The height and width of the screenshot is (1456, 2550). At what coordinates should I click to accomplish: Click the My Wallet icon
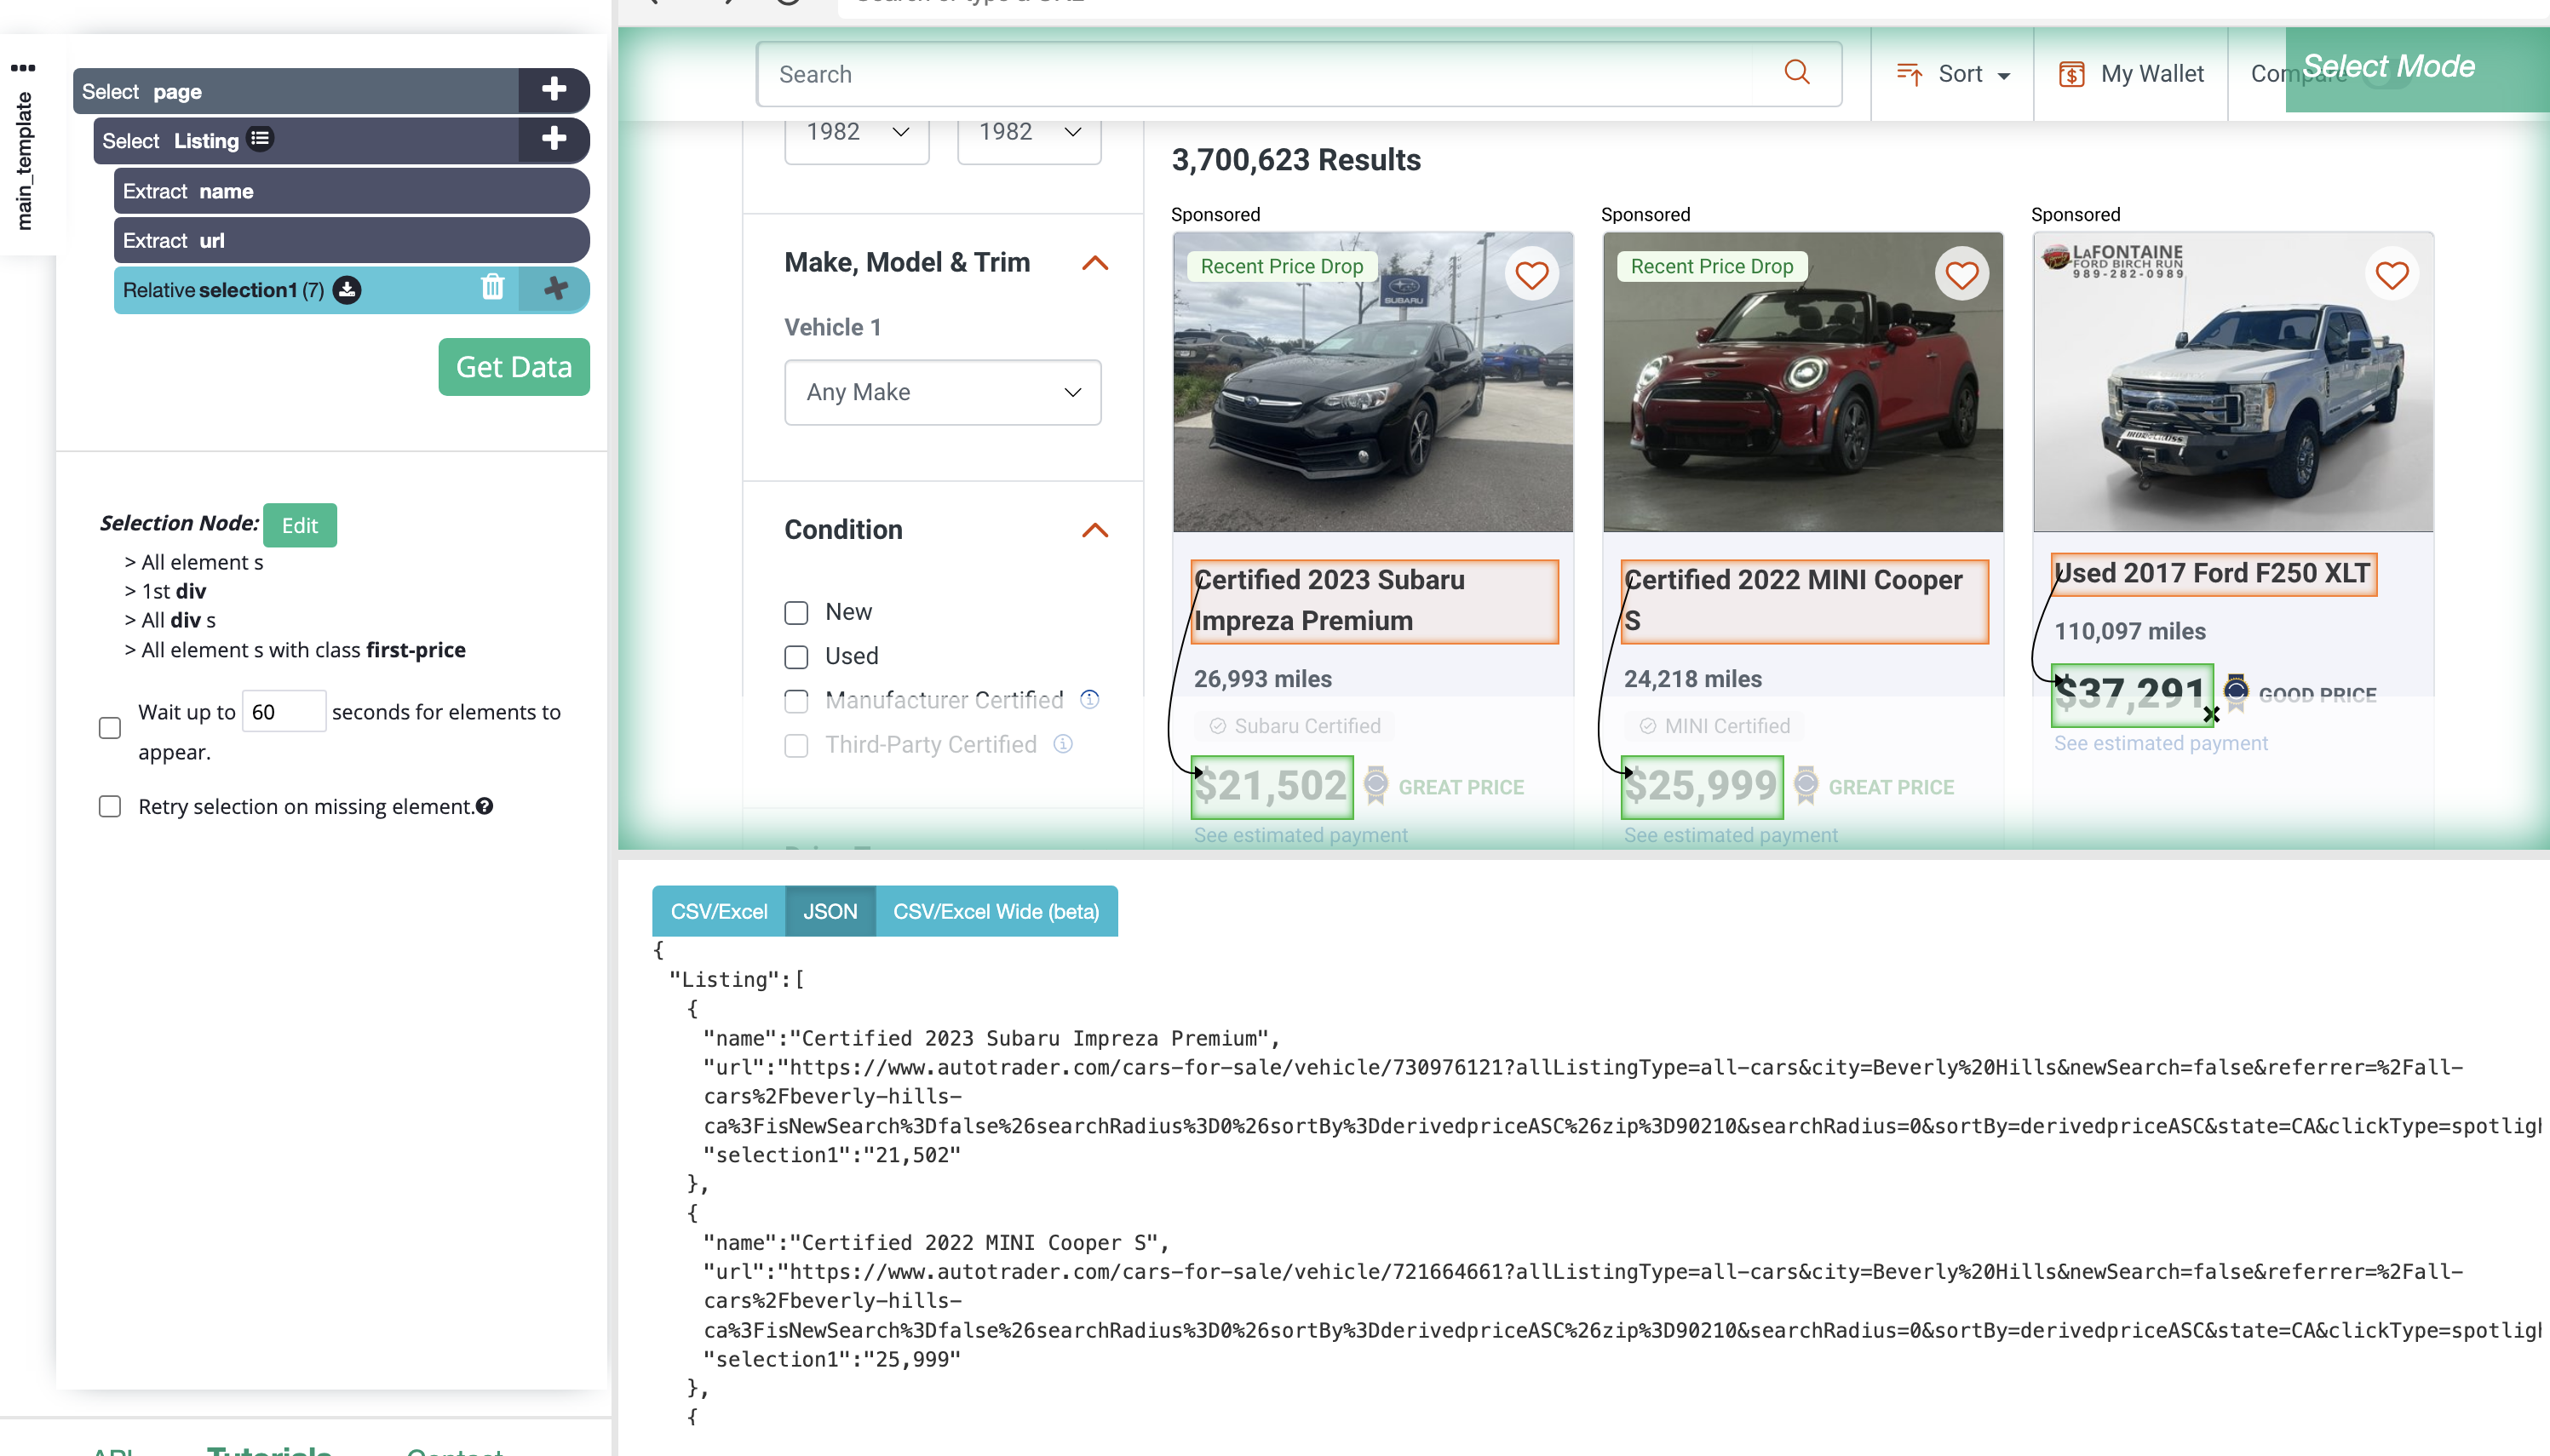point(2071,75)
